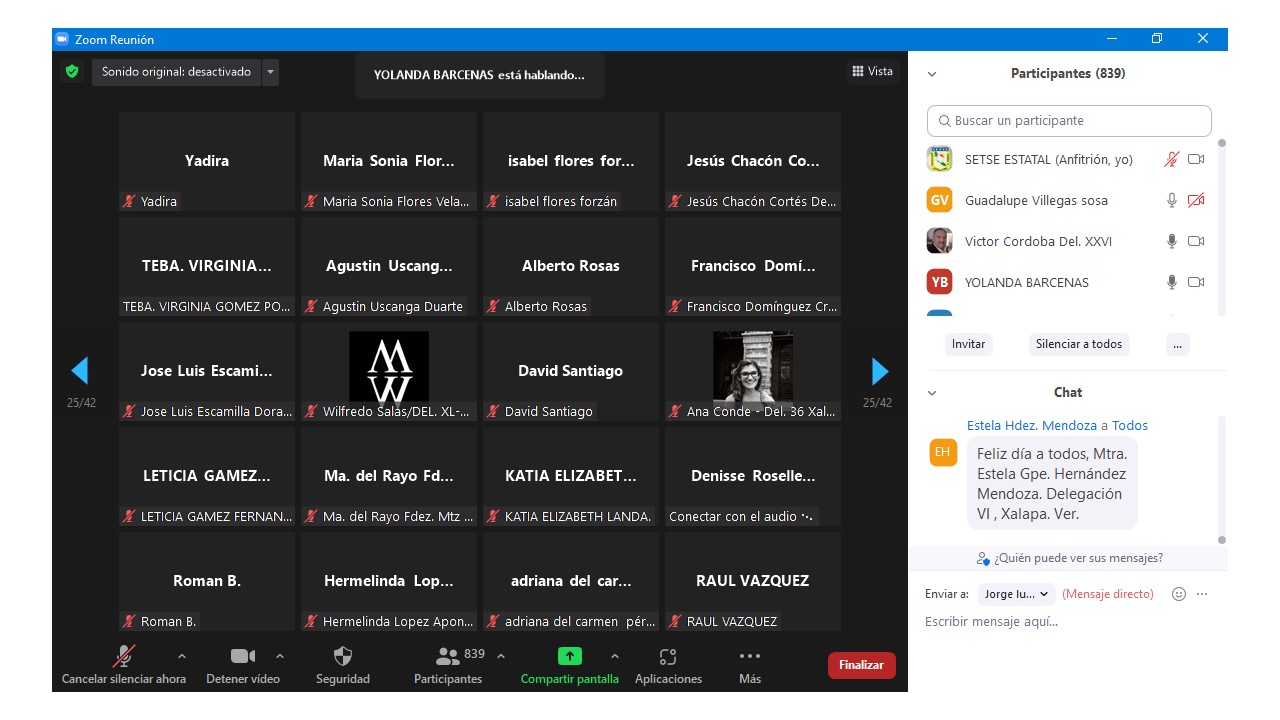Open participants panel more options (...)
The width and height of the screenshot is (1280, 720).
pos(1178,344)
